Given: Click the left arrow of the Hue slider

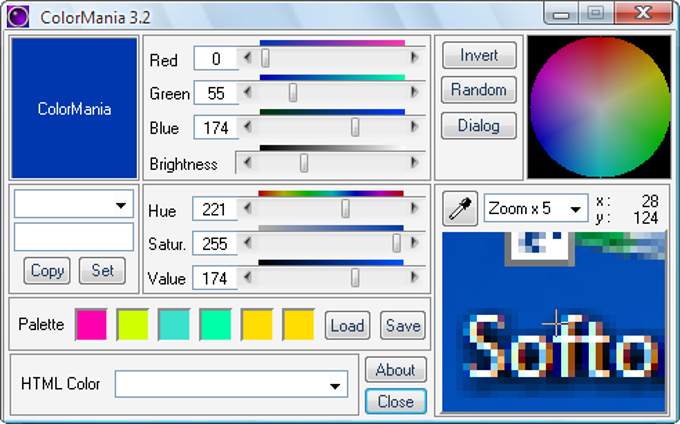Looking at the screenshot, I should (248, 209).
